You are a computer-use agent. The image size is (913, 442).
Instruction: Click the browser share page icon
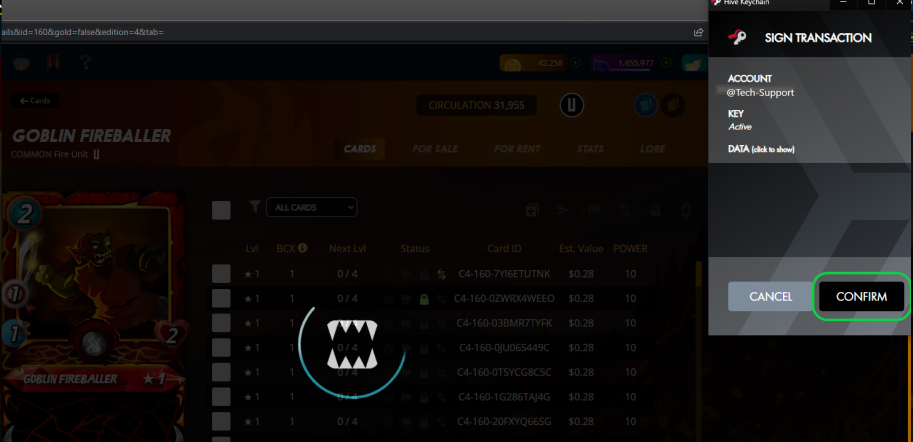(x=698, y=32)
